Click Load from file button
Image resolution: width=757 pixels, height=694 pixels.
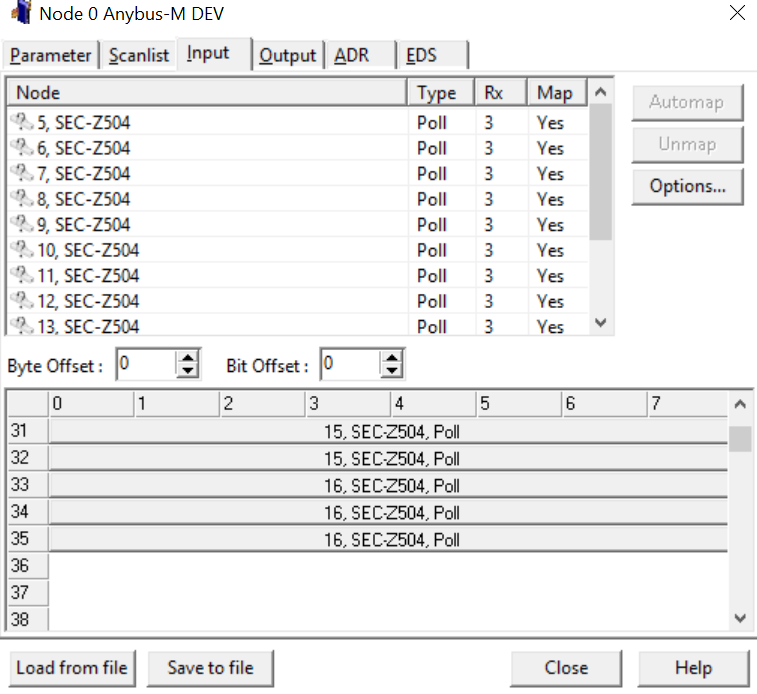click(72, 668)
